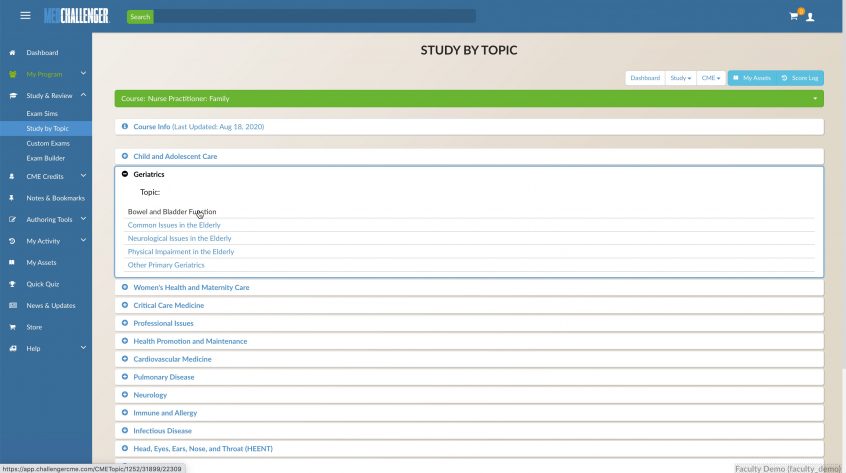The image size is (846, 473).
Task: Click the Study & Review graduation cap icon
Action: point(12,95)
